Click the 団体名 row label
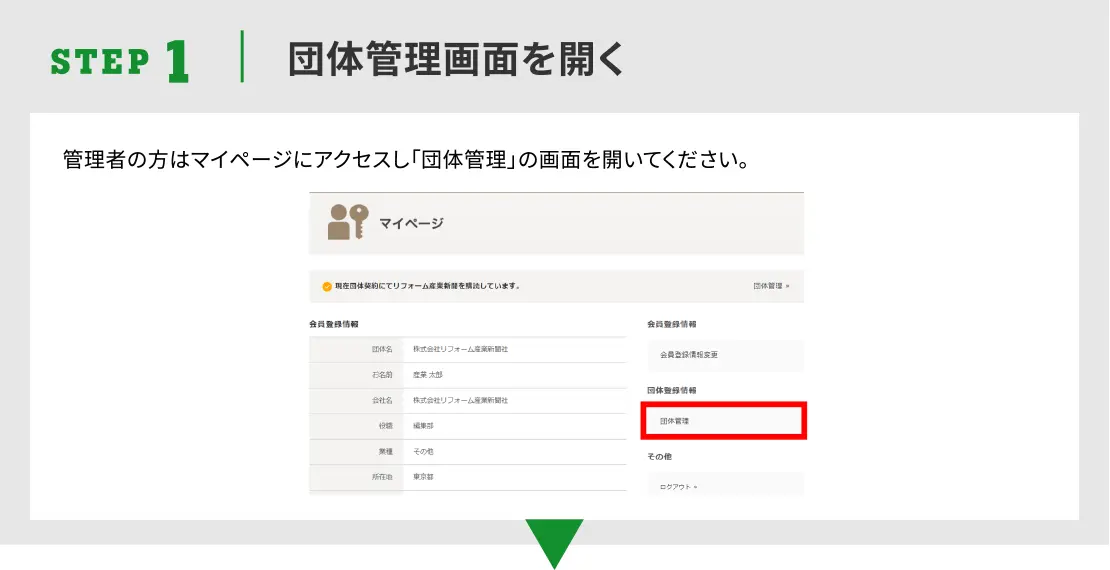 pyautogui.click(x=382, y=350)
